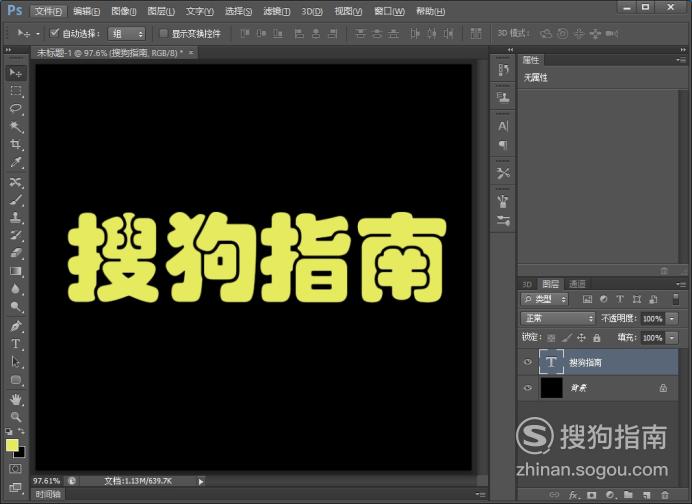Select the Dodge tool
Image resolution: width=692 pixels, height=504 pixels.
click(x=16, y=307)
